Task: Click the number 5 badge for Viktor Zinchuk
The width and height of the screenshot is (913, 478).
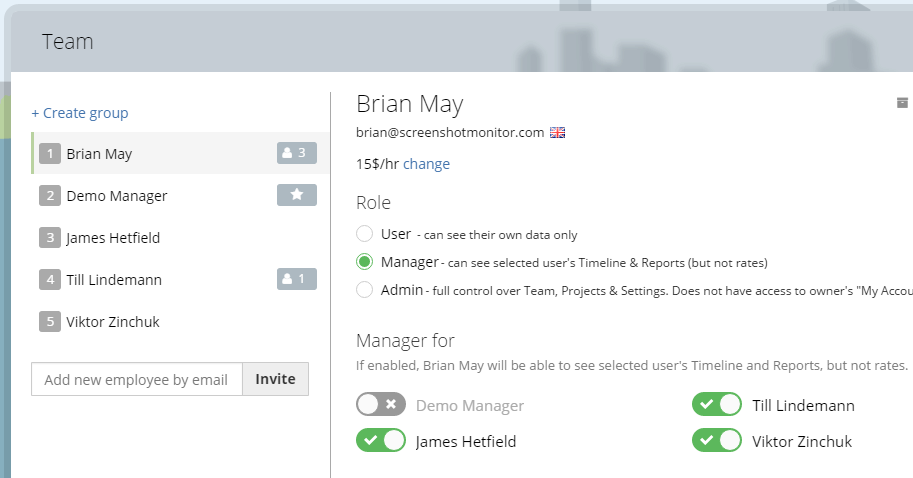Action: 50,321
